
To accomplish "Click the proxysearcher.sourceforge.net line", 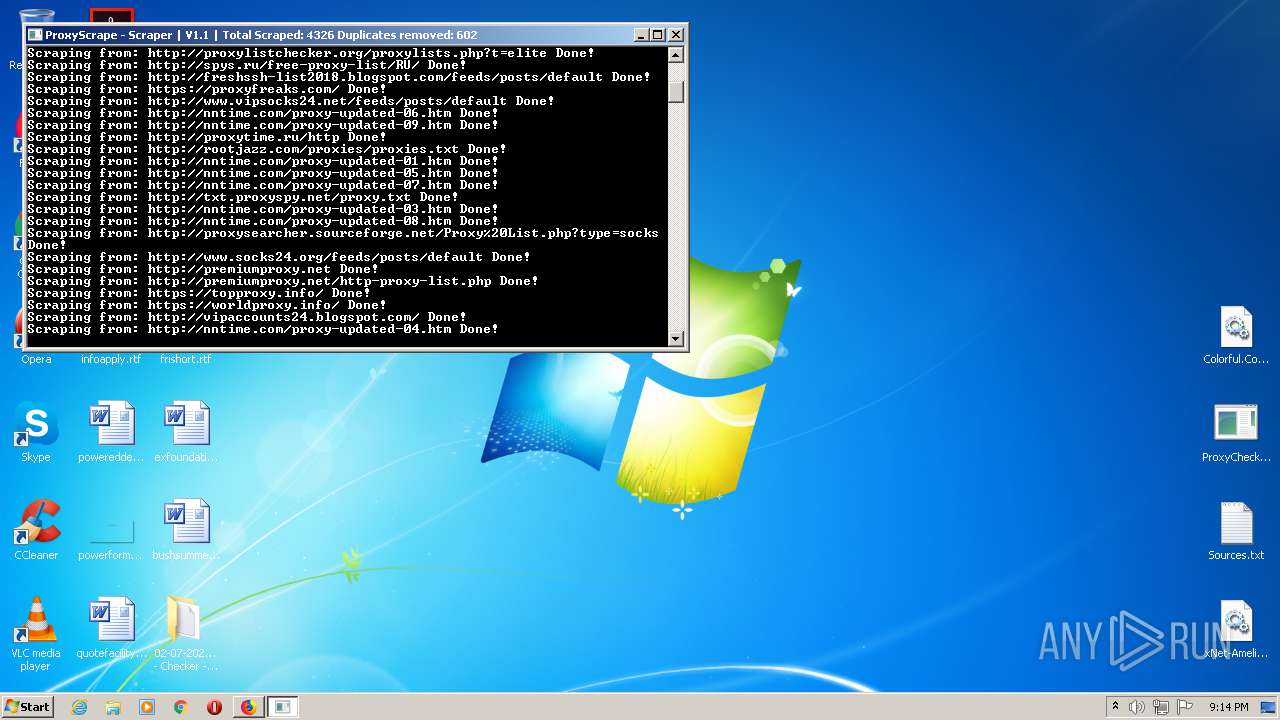I will point(343,239).
